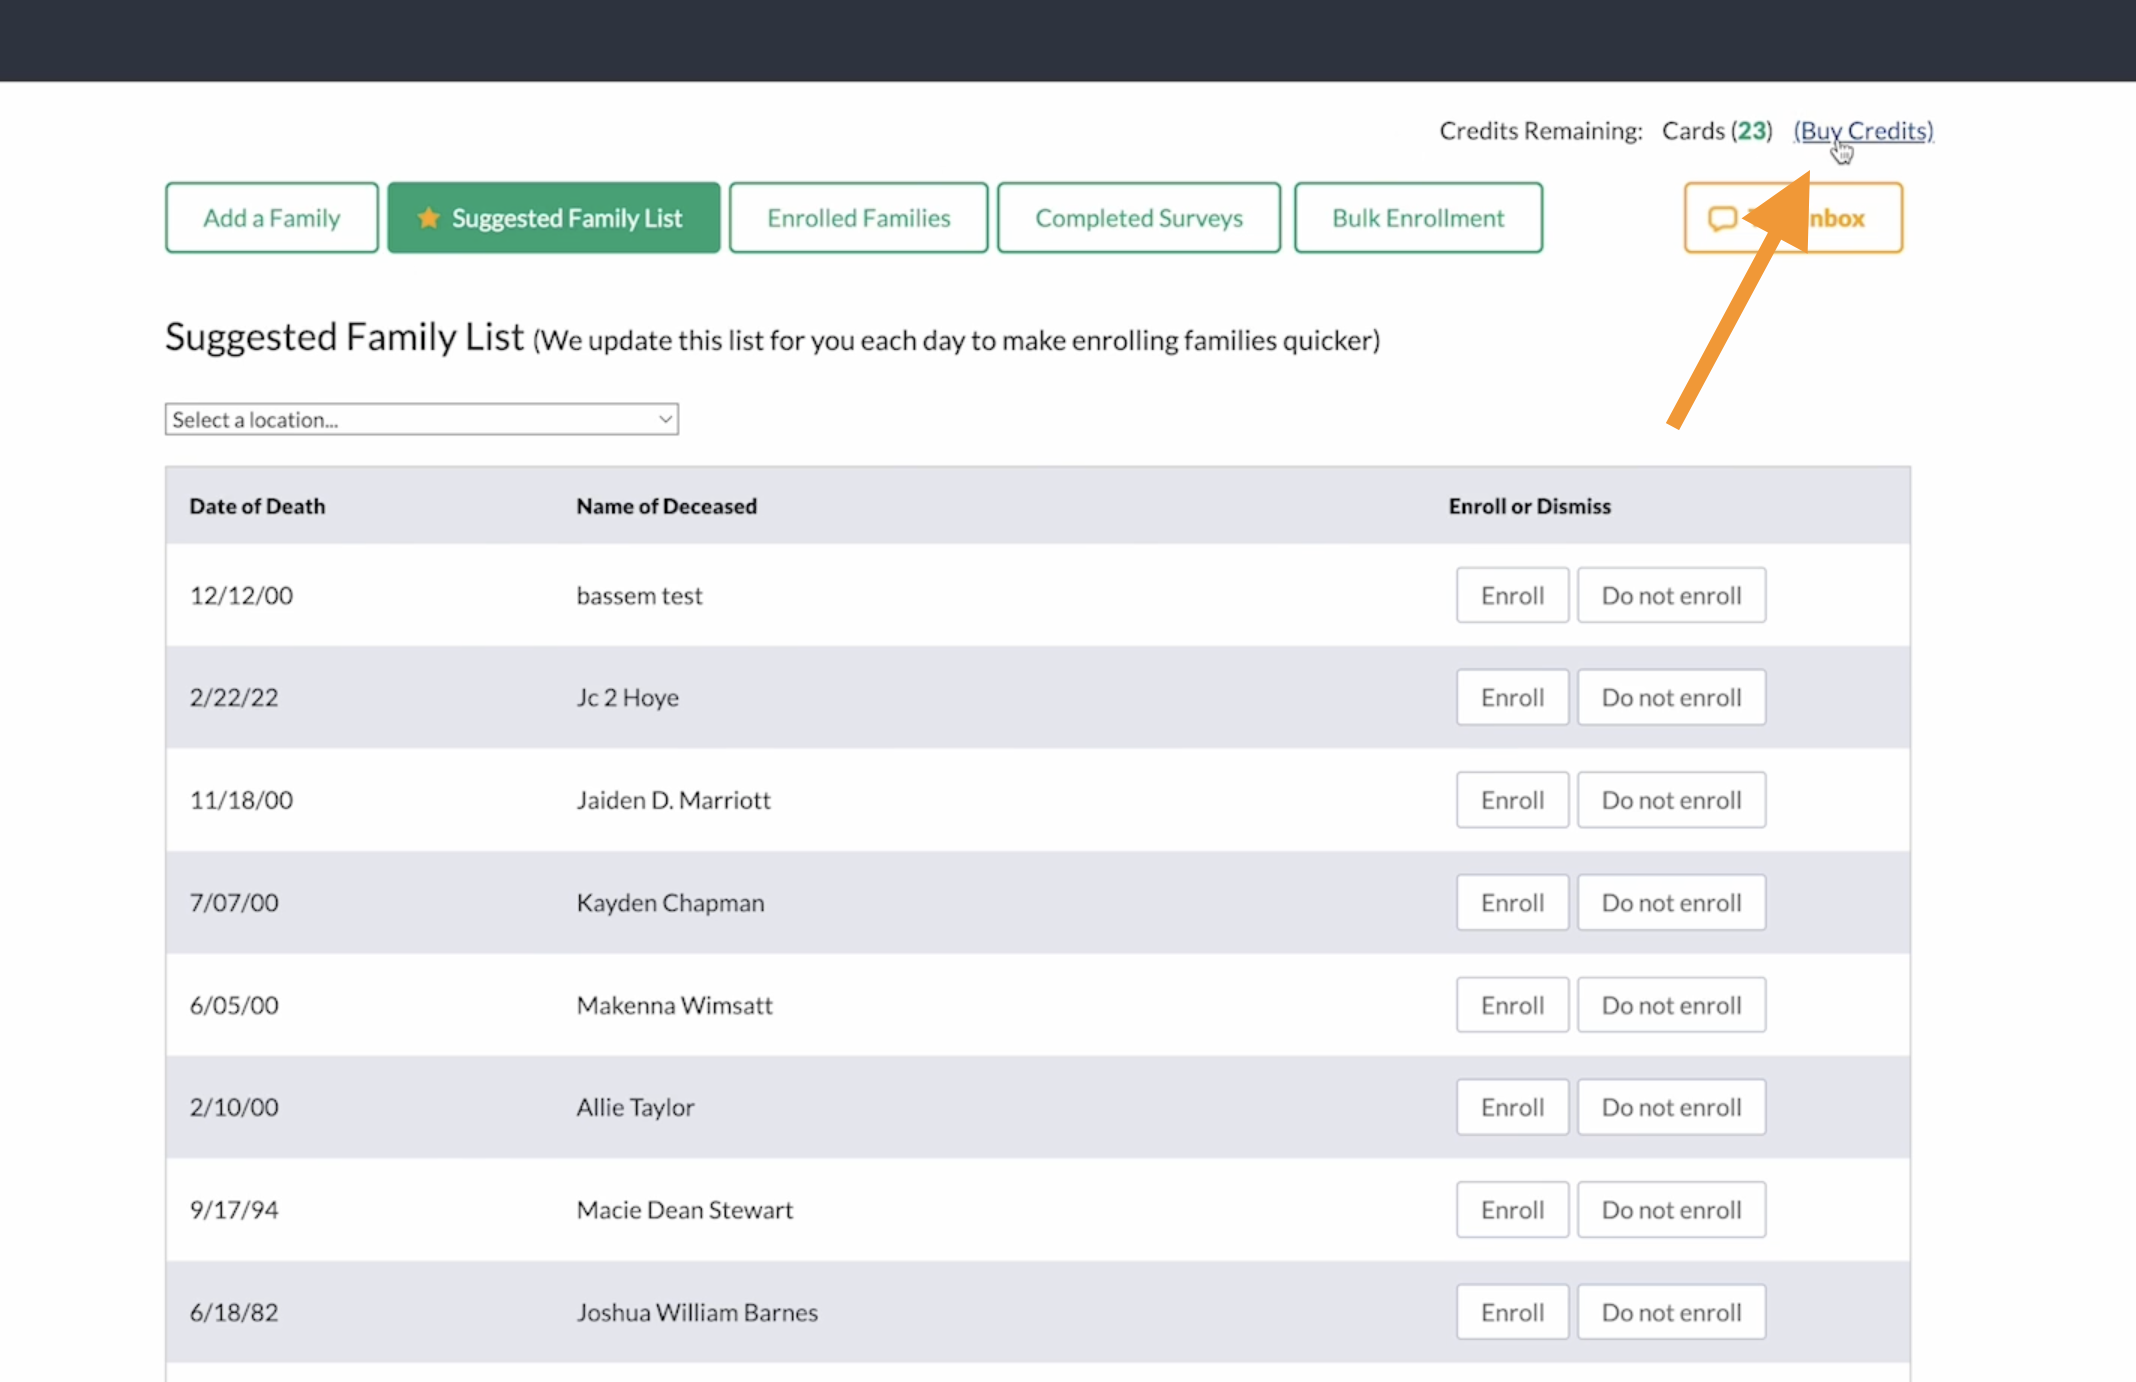This screenshot has width=2136, height=1382.
Task: Click the Date of Death column header
Action: coord(257,506)
